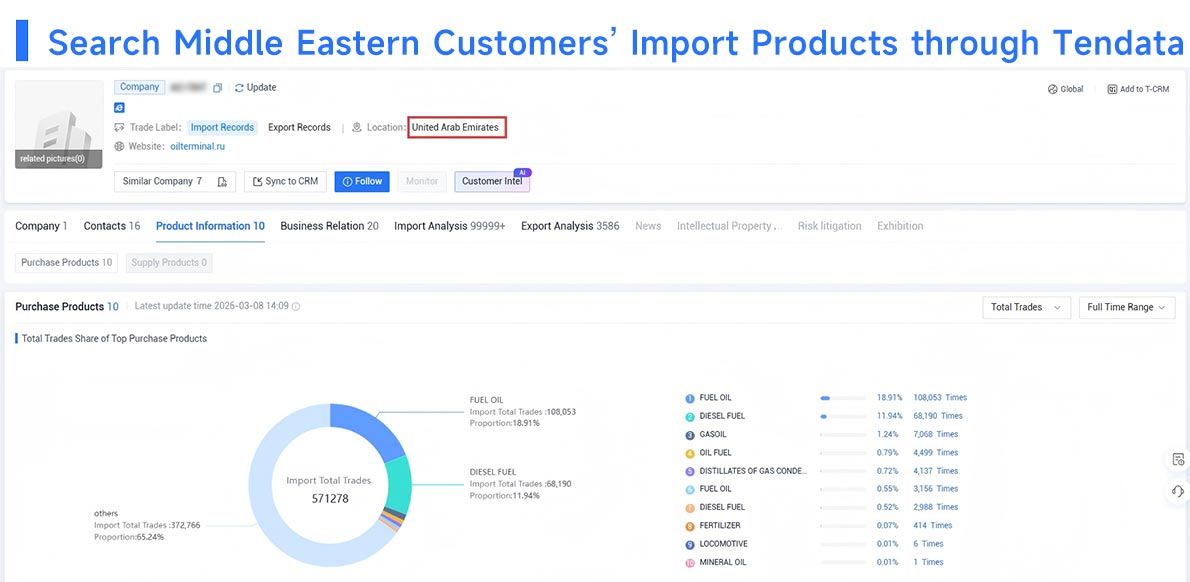Click the number 2 DIESEL FUEL legend badge
1190x582 pixels.
tap(690, 417)
